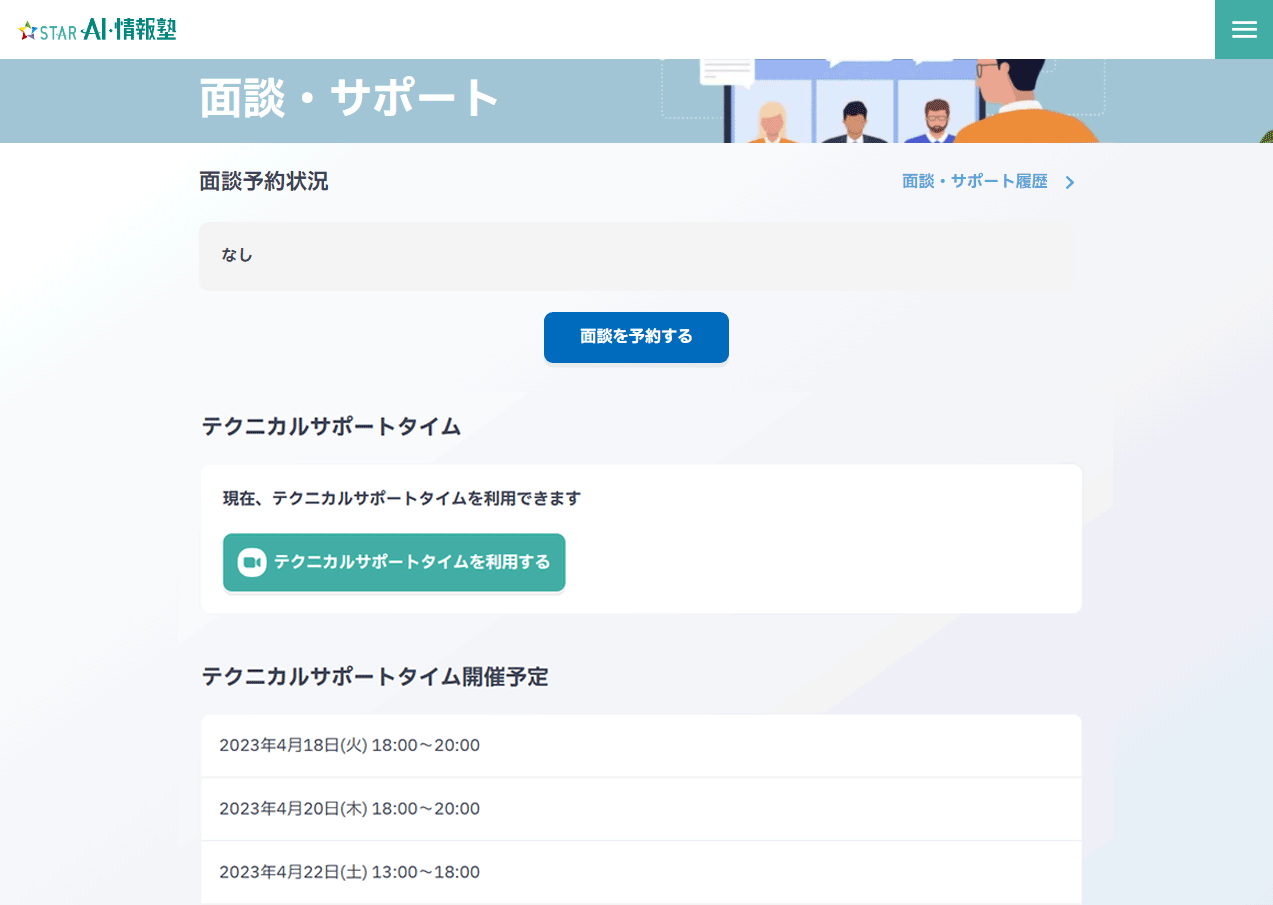Click the テクニカルサポートタイム開催予定 heading
Viewport: 1273px width, 905px height.
[x=375, y=677]
